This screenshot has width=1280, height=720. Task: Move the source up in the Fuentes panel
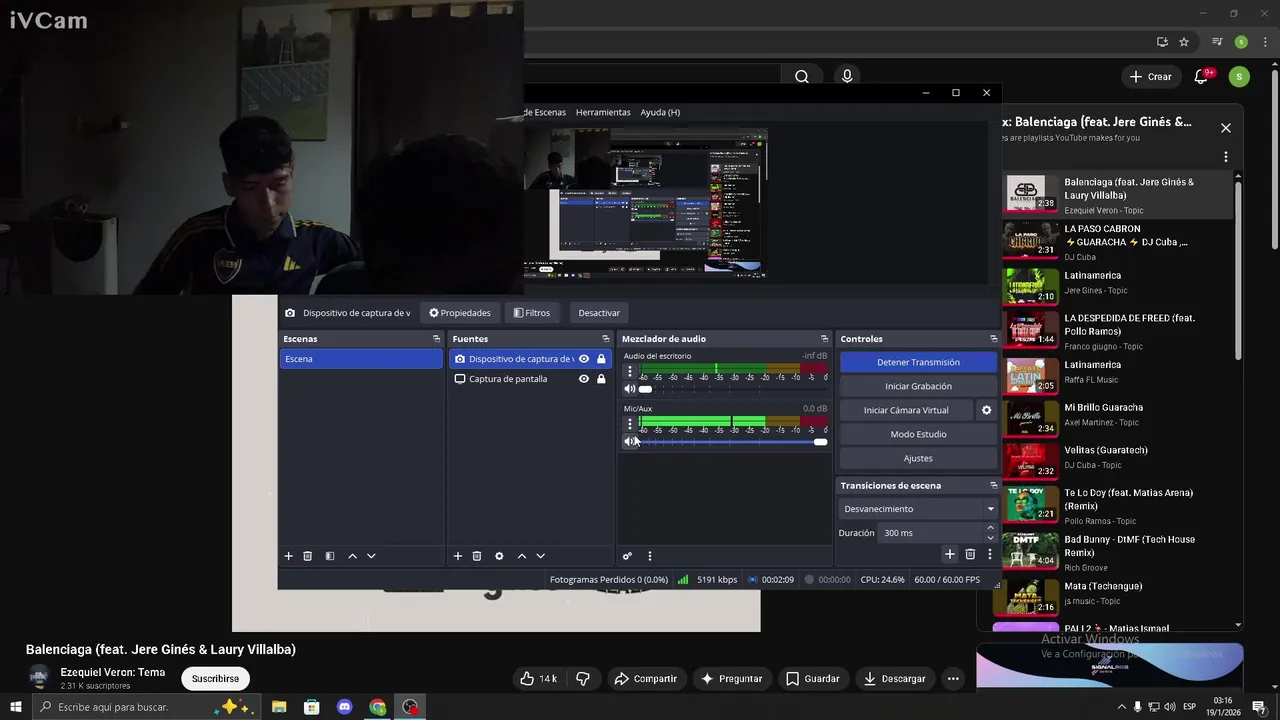pos(521,556)
